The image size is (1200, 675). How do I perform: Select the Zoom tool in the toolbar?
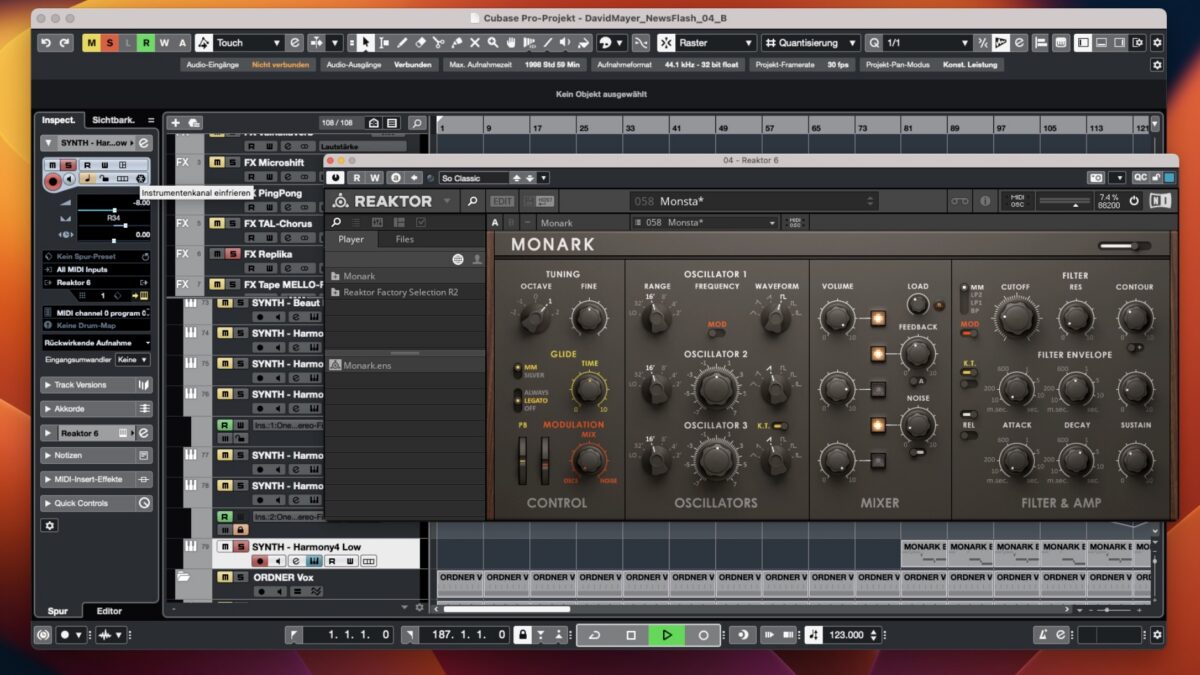click(493, 43)
